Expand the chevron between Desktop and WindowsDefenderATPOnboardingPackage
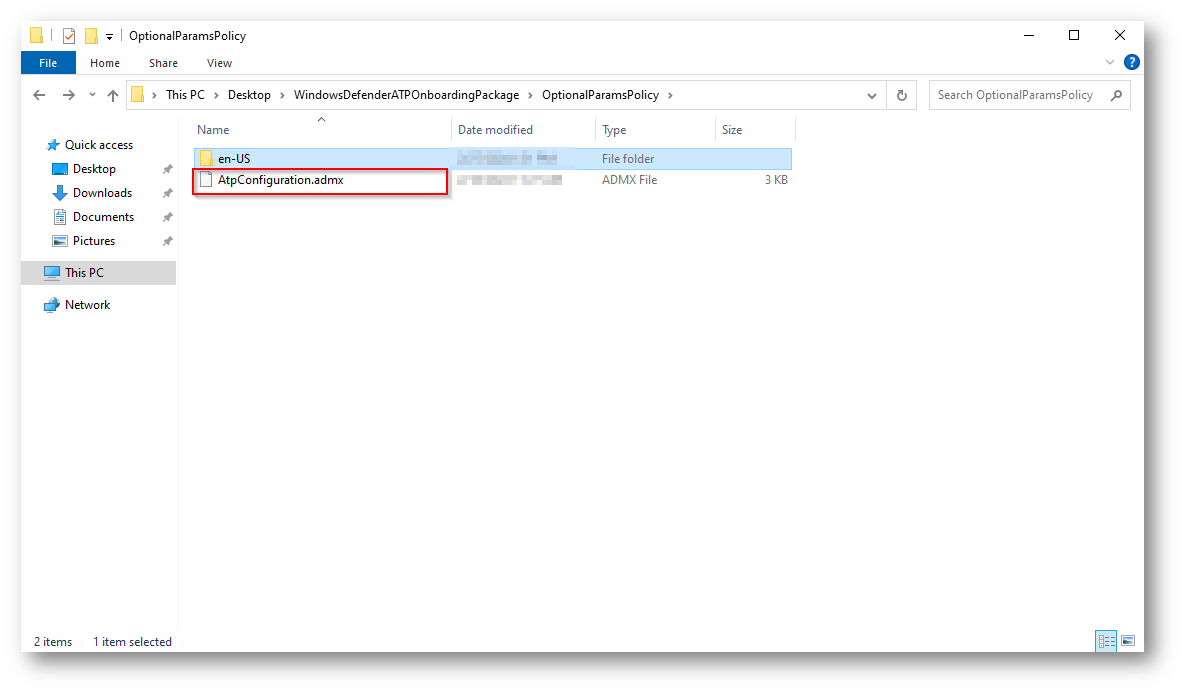This screenshot has width=1186, height=694. pos(282,95)
